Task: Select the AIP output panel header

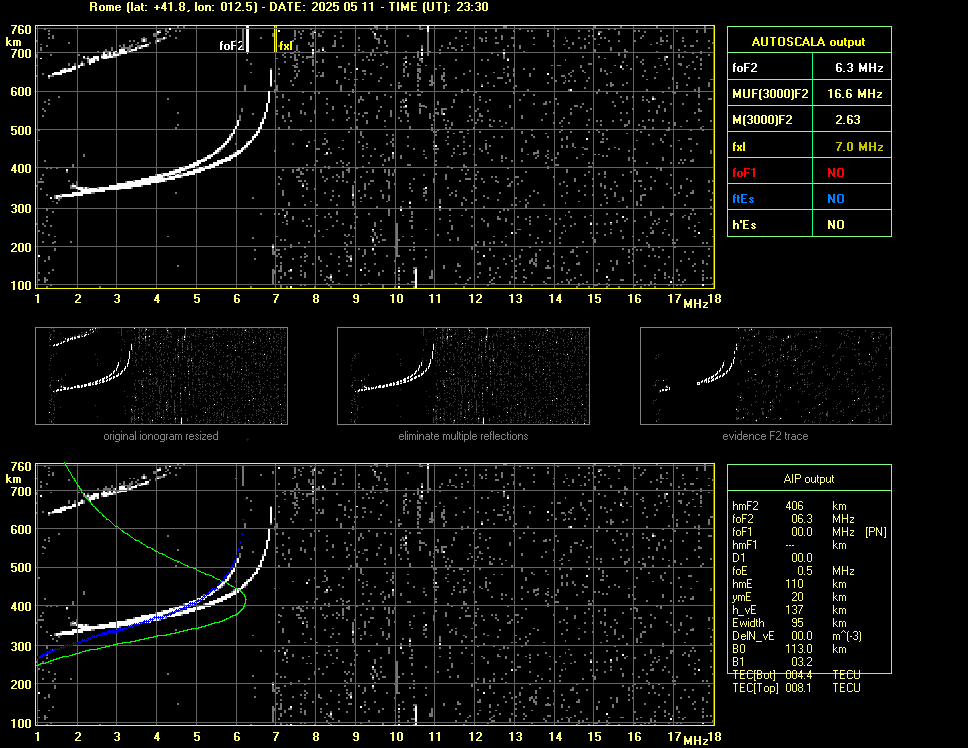Action: pos(808,479)
